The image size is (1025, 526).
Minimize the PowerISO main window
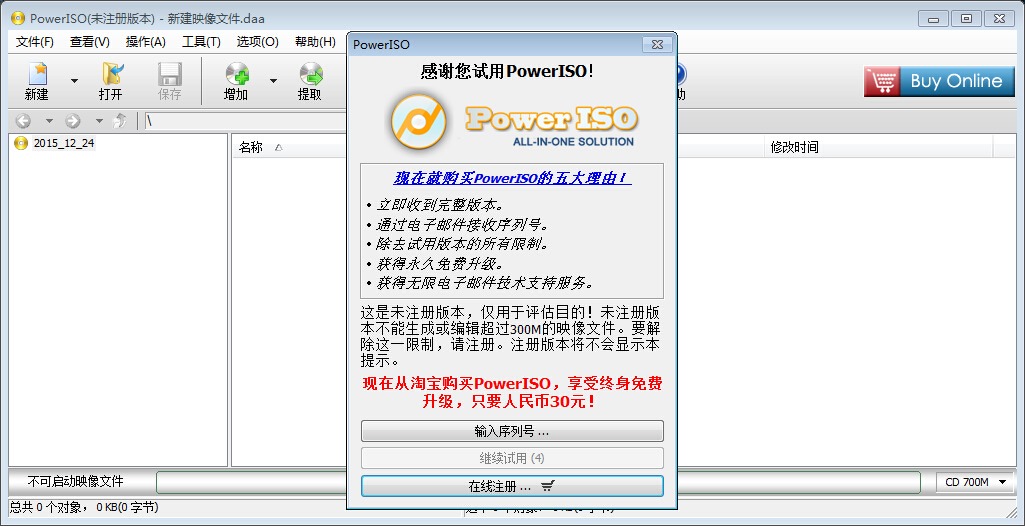[933, 19]
